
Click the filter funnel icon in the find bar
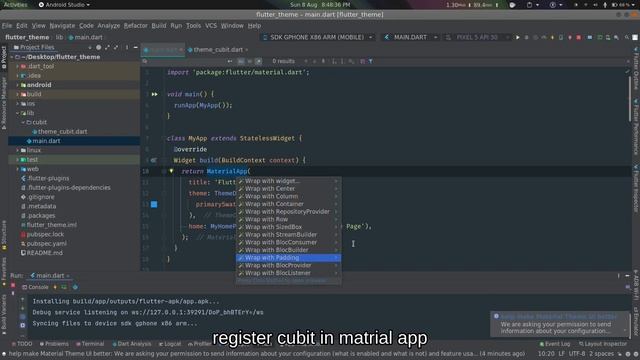[371, 61]
